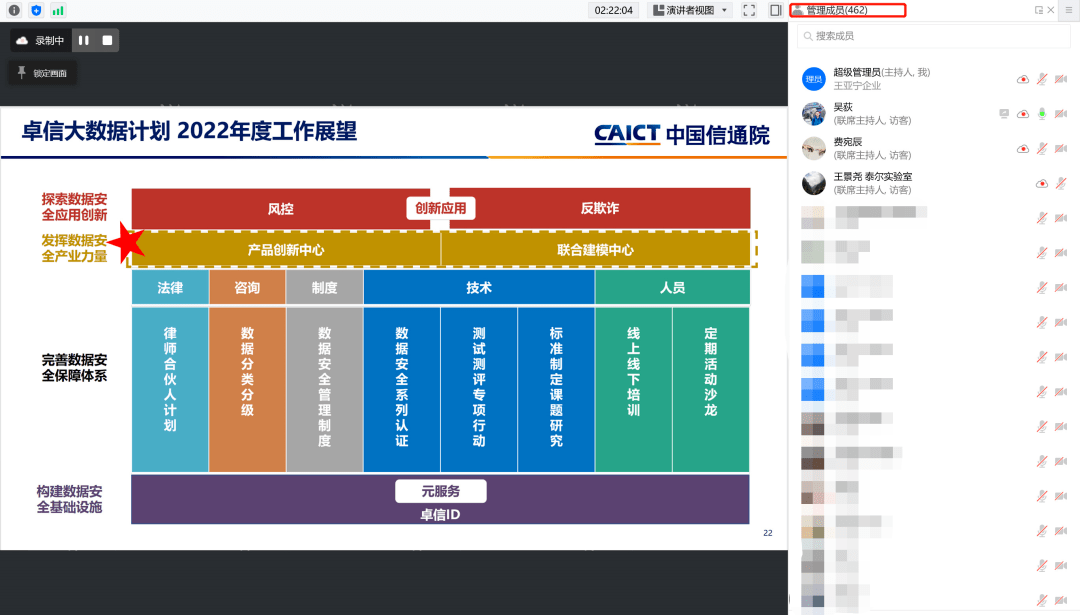This screenshot has width=1080, height=615.
Task: Select 王景尧 泰尔实验室 avatar
Action: 813,183
